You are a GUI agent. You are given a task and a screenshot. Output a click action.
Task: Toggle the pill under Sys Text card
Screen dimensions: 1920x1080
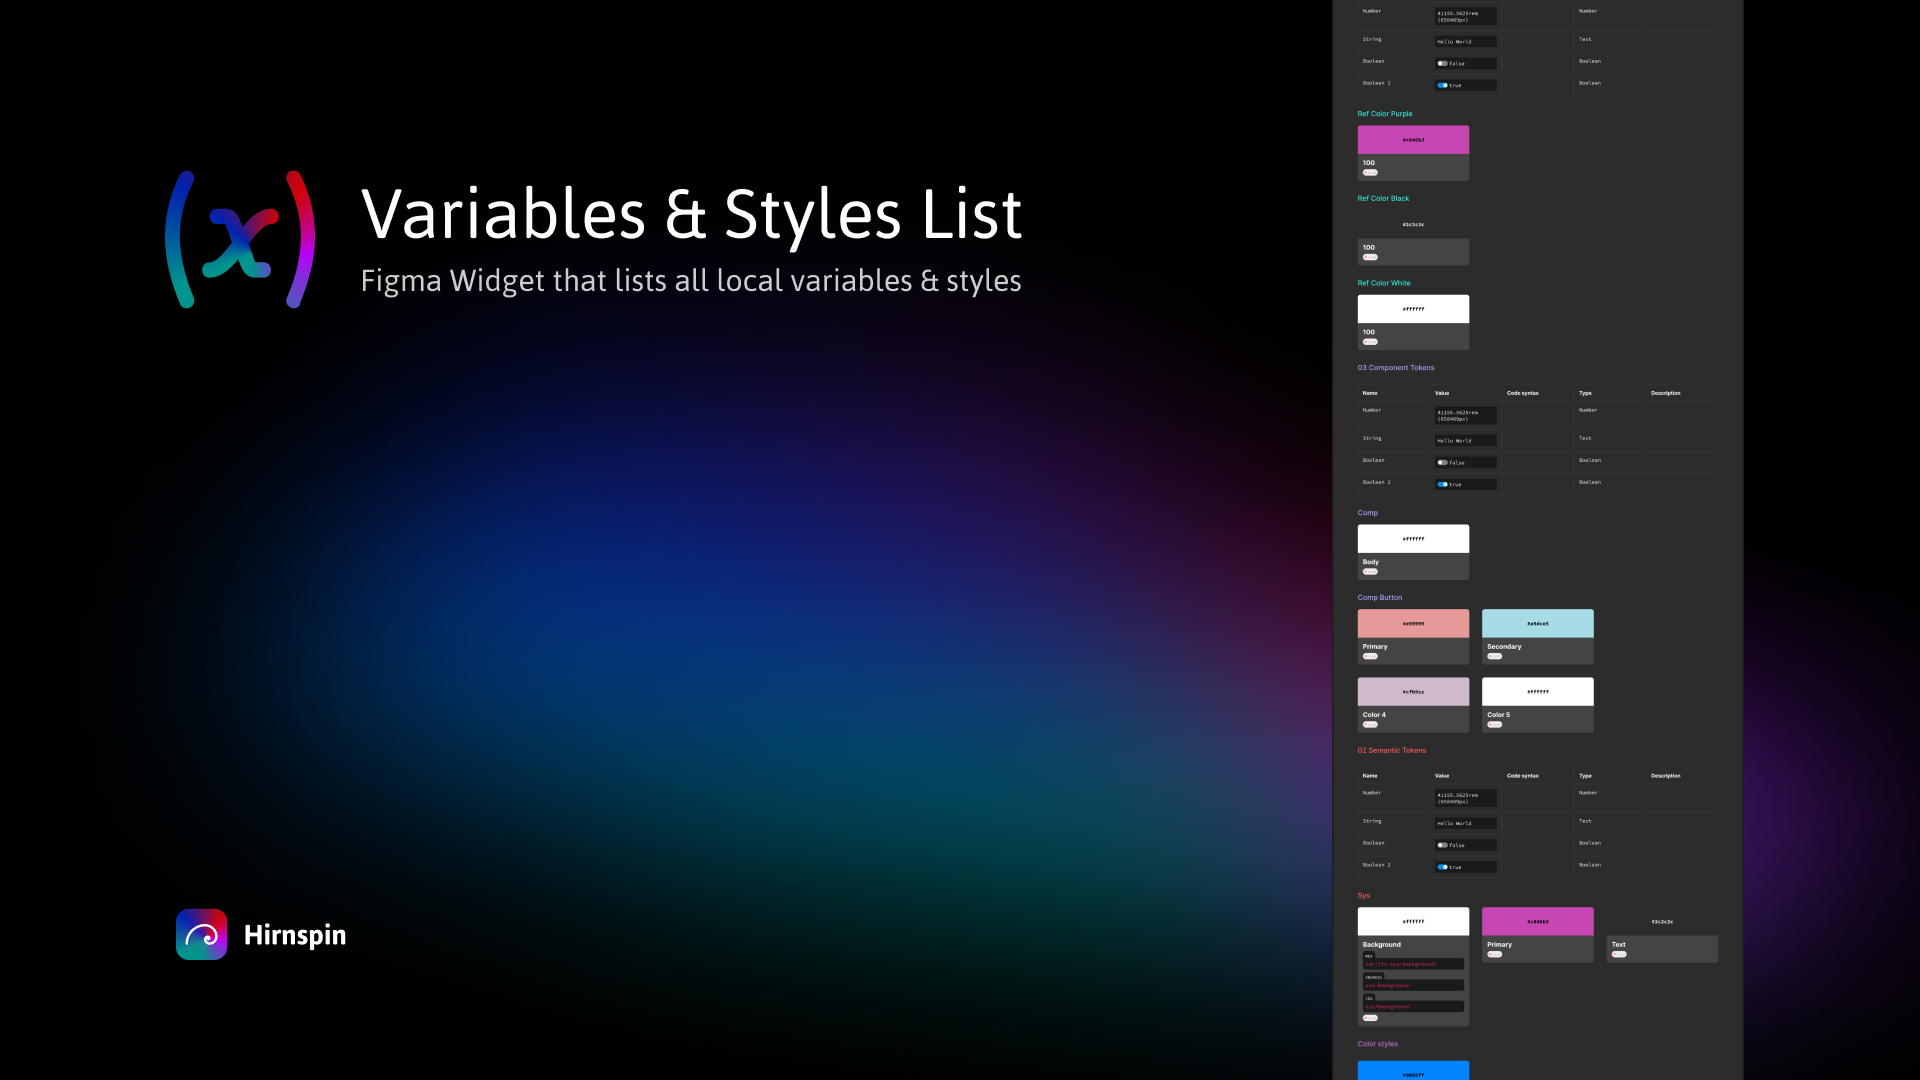coord(1619,954)
